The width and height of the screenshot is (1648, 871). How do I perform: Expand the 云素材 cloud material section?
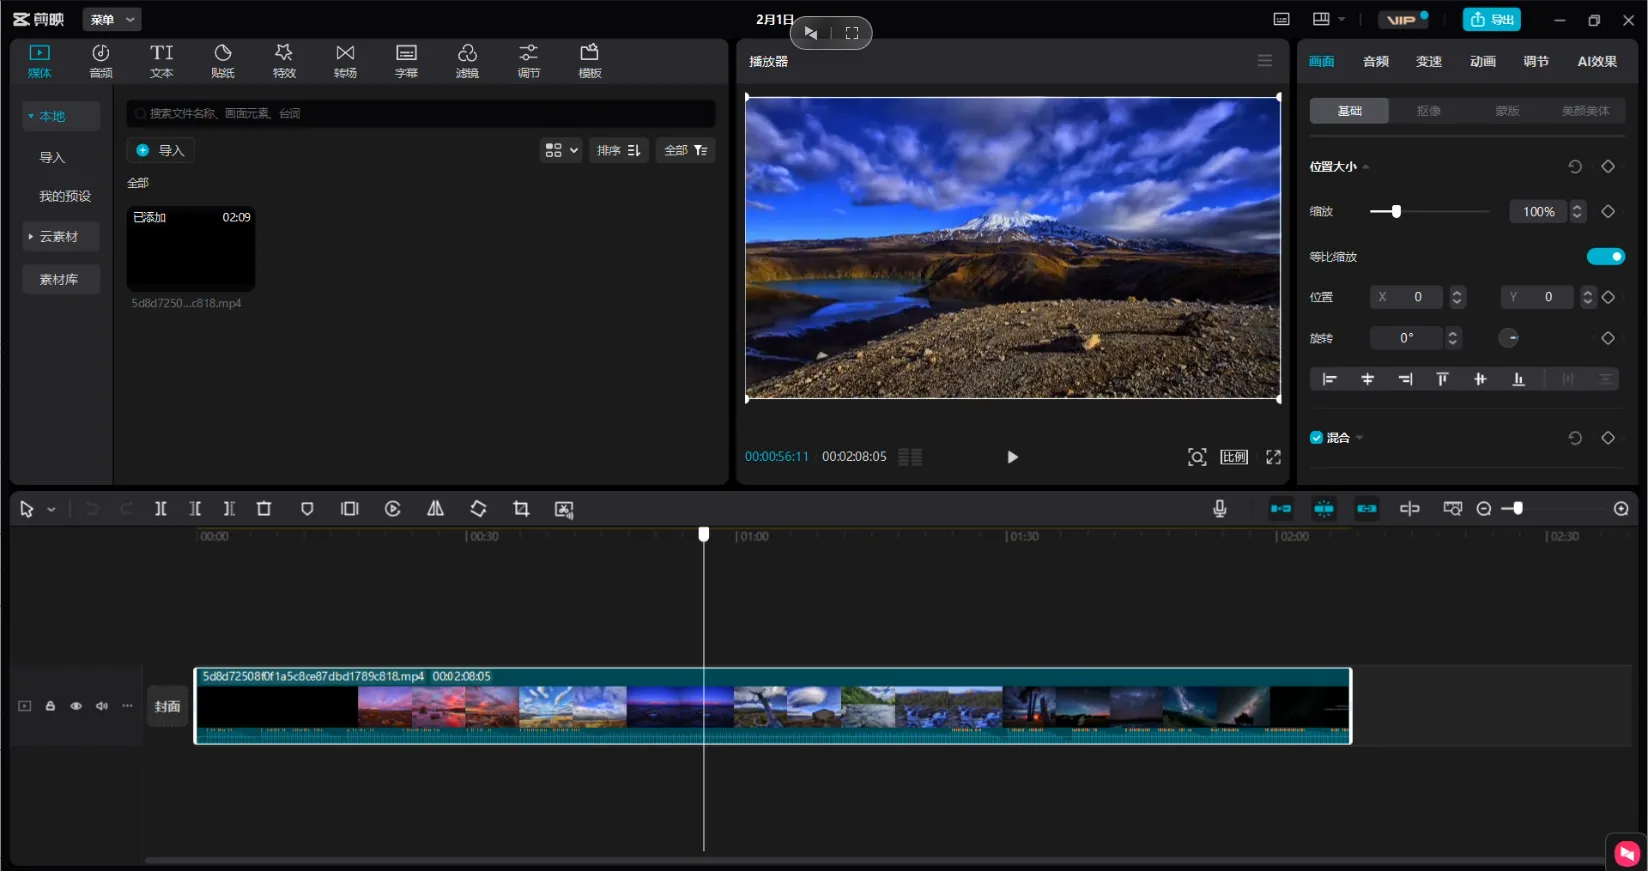59,237
